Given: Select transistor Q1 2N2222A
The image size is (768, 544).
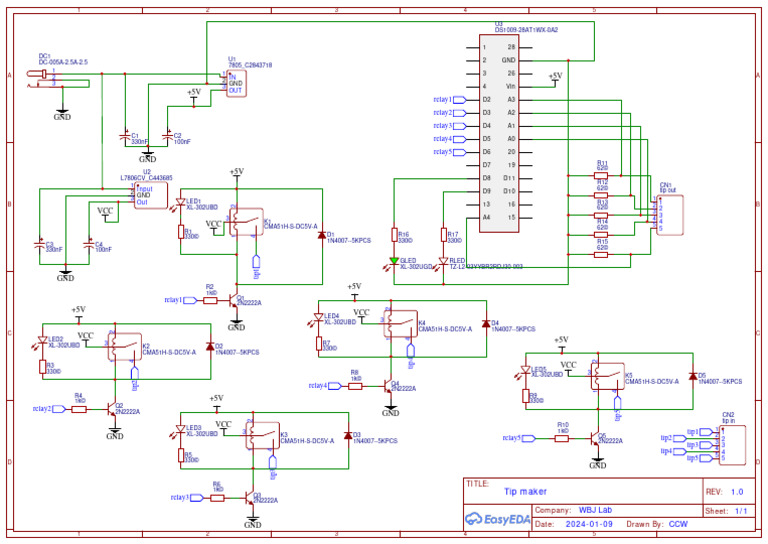Looking at the screenshot, I should click(x=234, y=300).
